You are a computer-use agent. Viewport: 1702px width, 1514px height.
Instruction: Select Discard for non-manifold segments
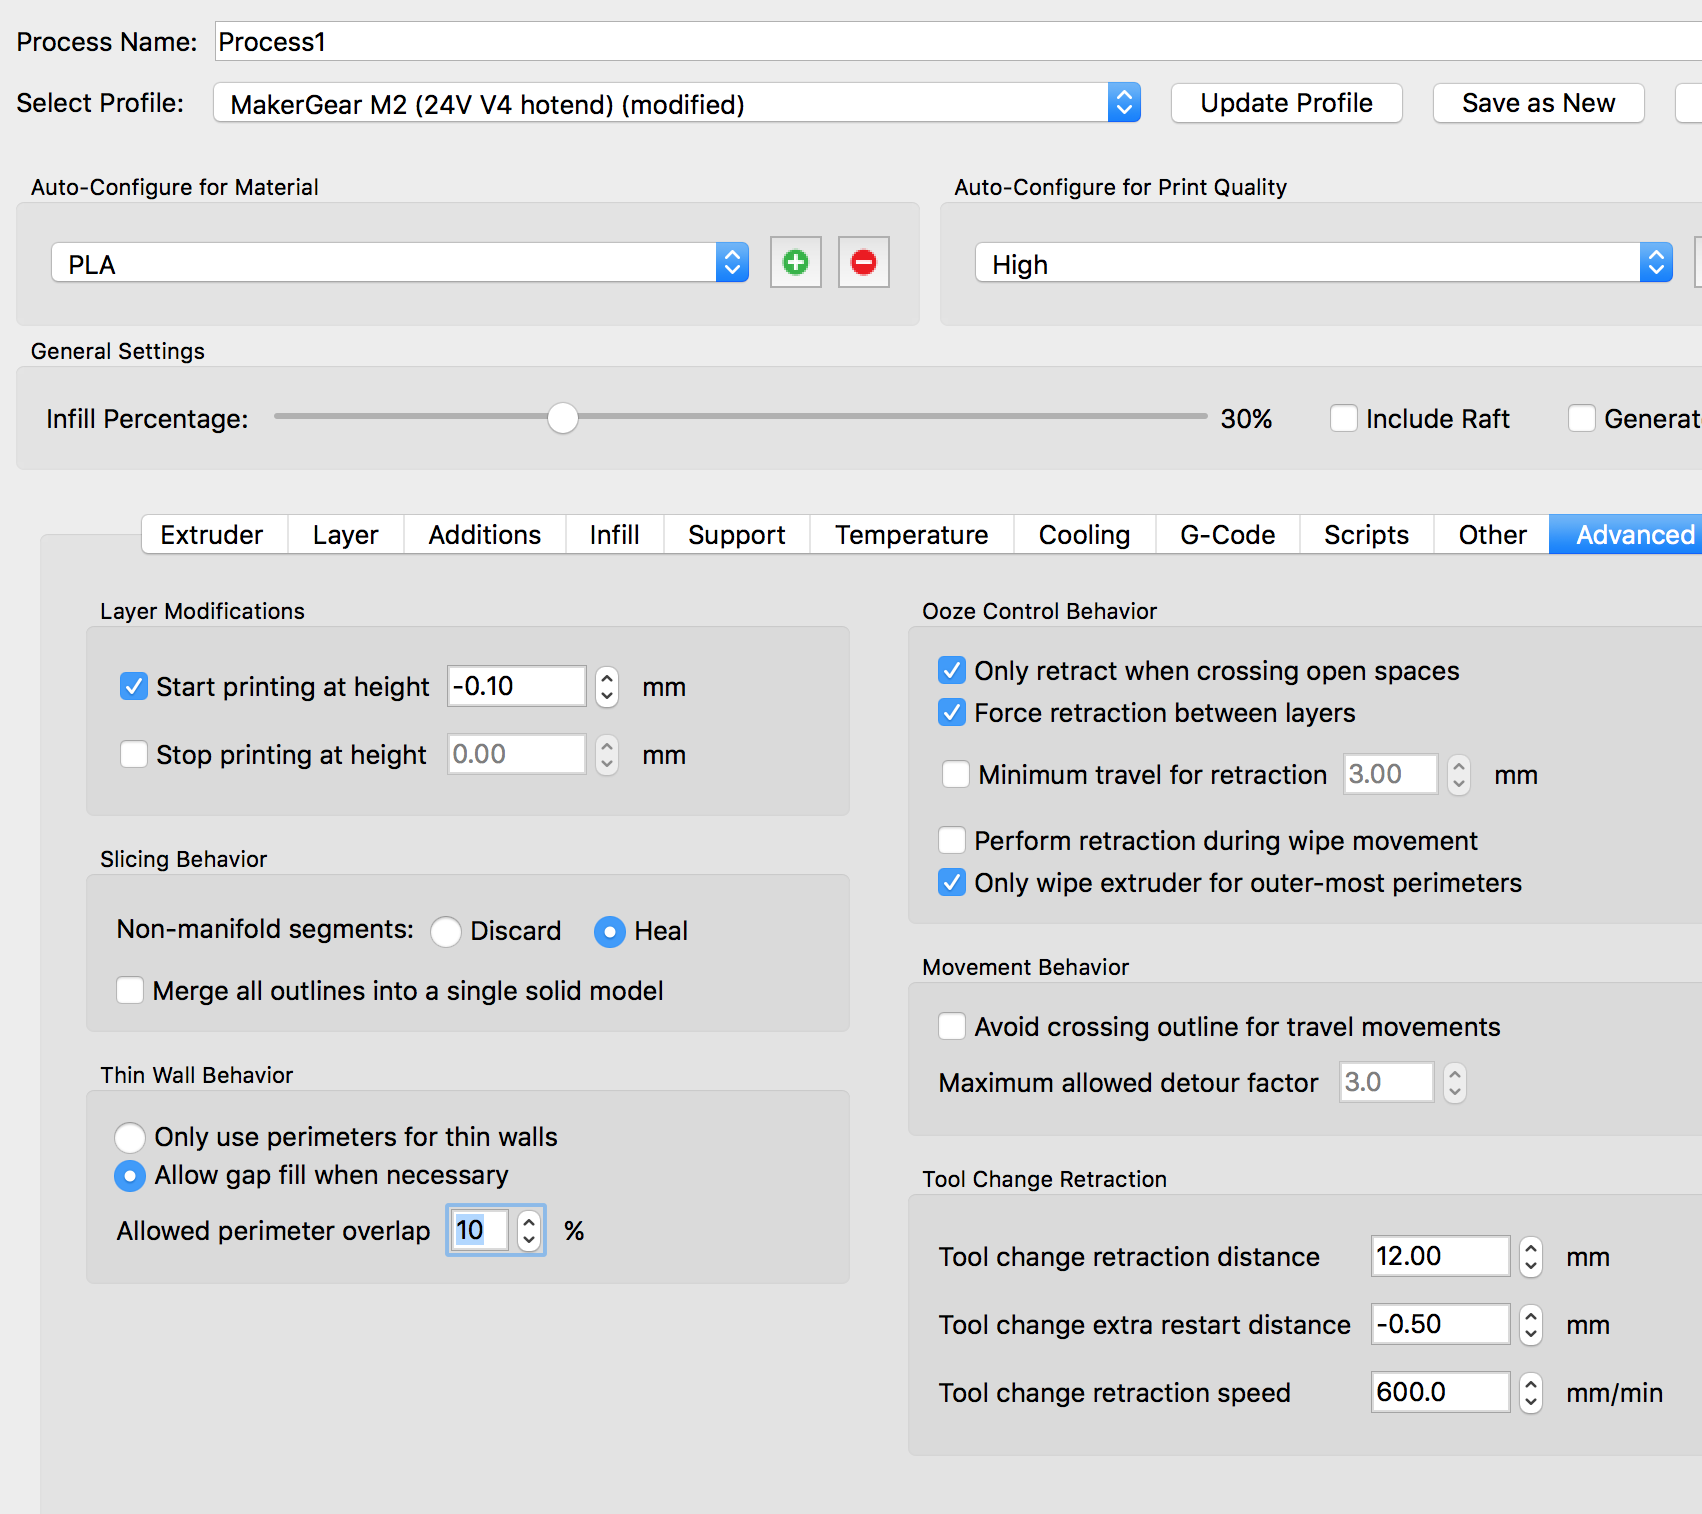click(446, 931)
